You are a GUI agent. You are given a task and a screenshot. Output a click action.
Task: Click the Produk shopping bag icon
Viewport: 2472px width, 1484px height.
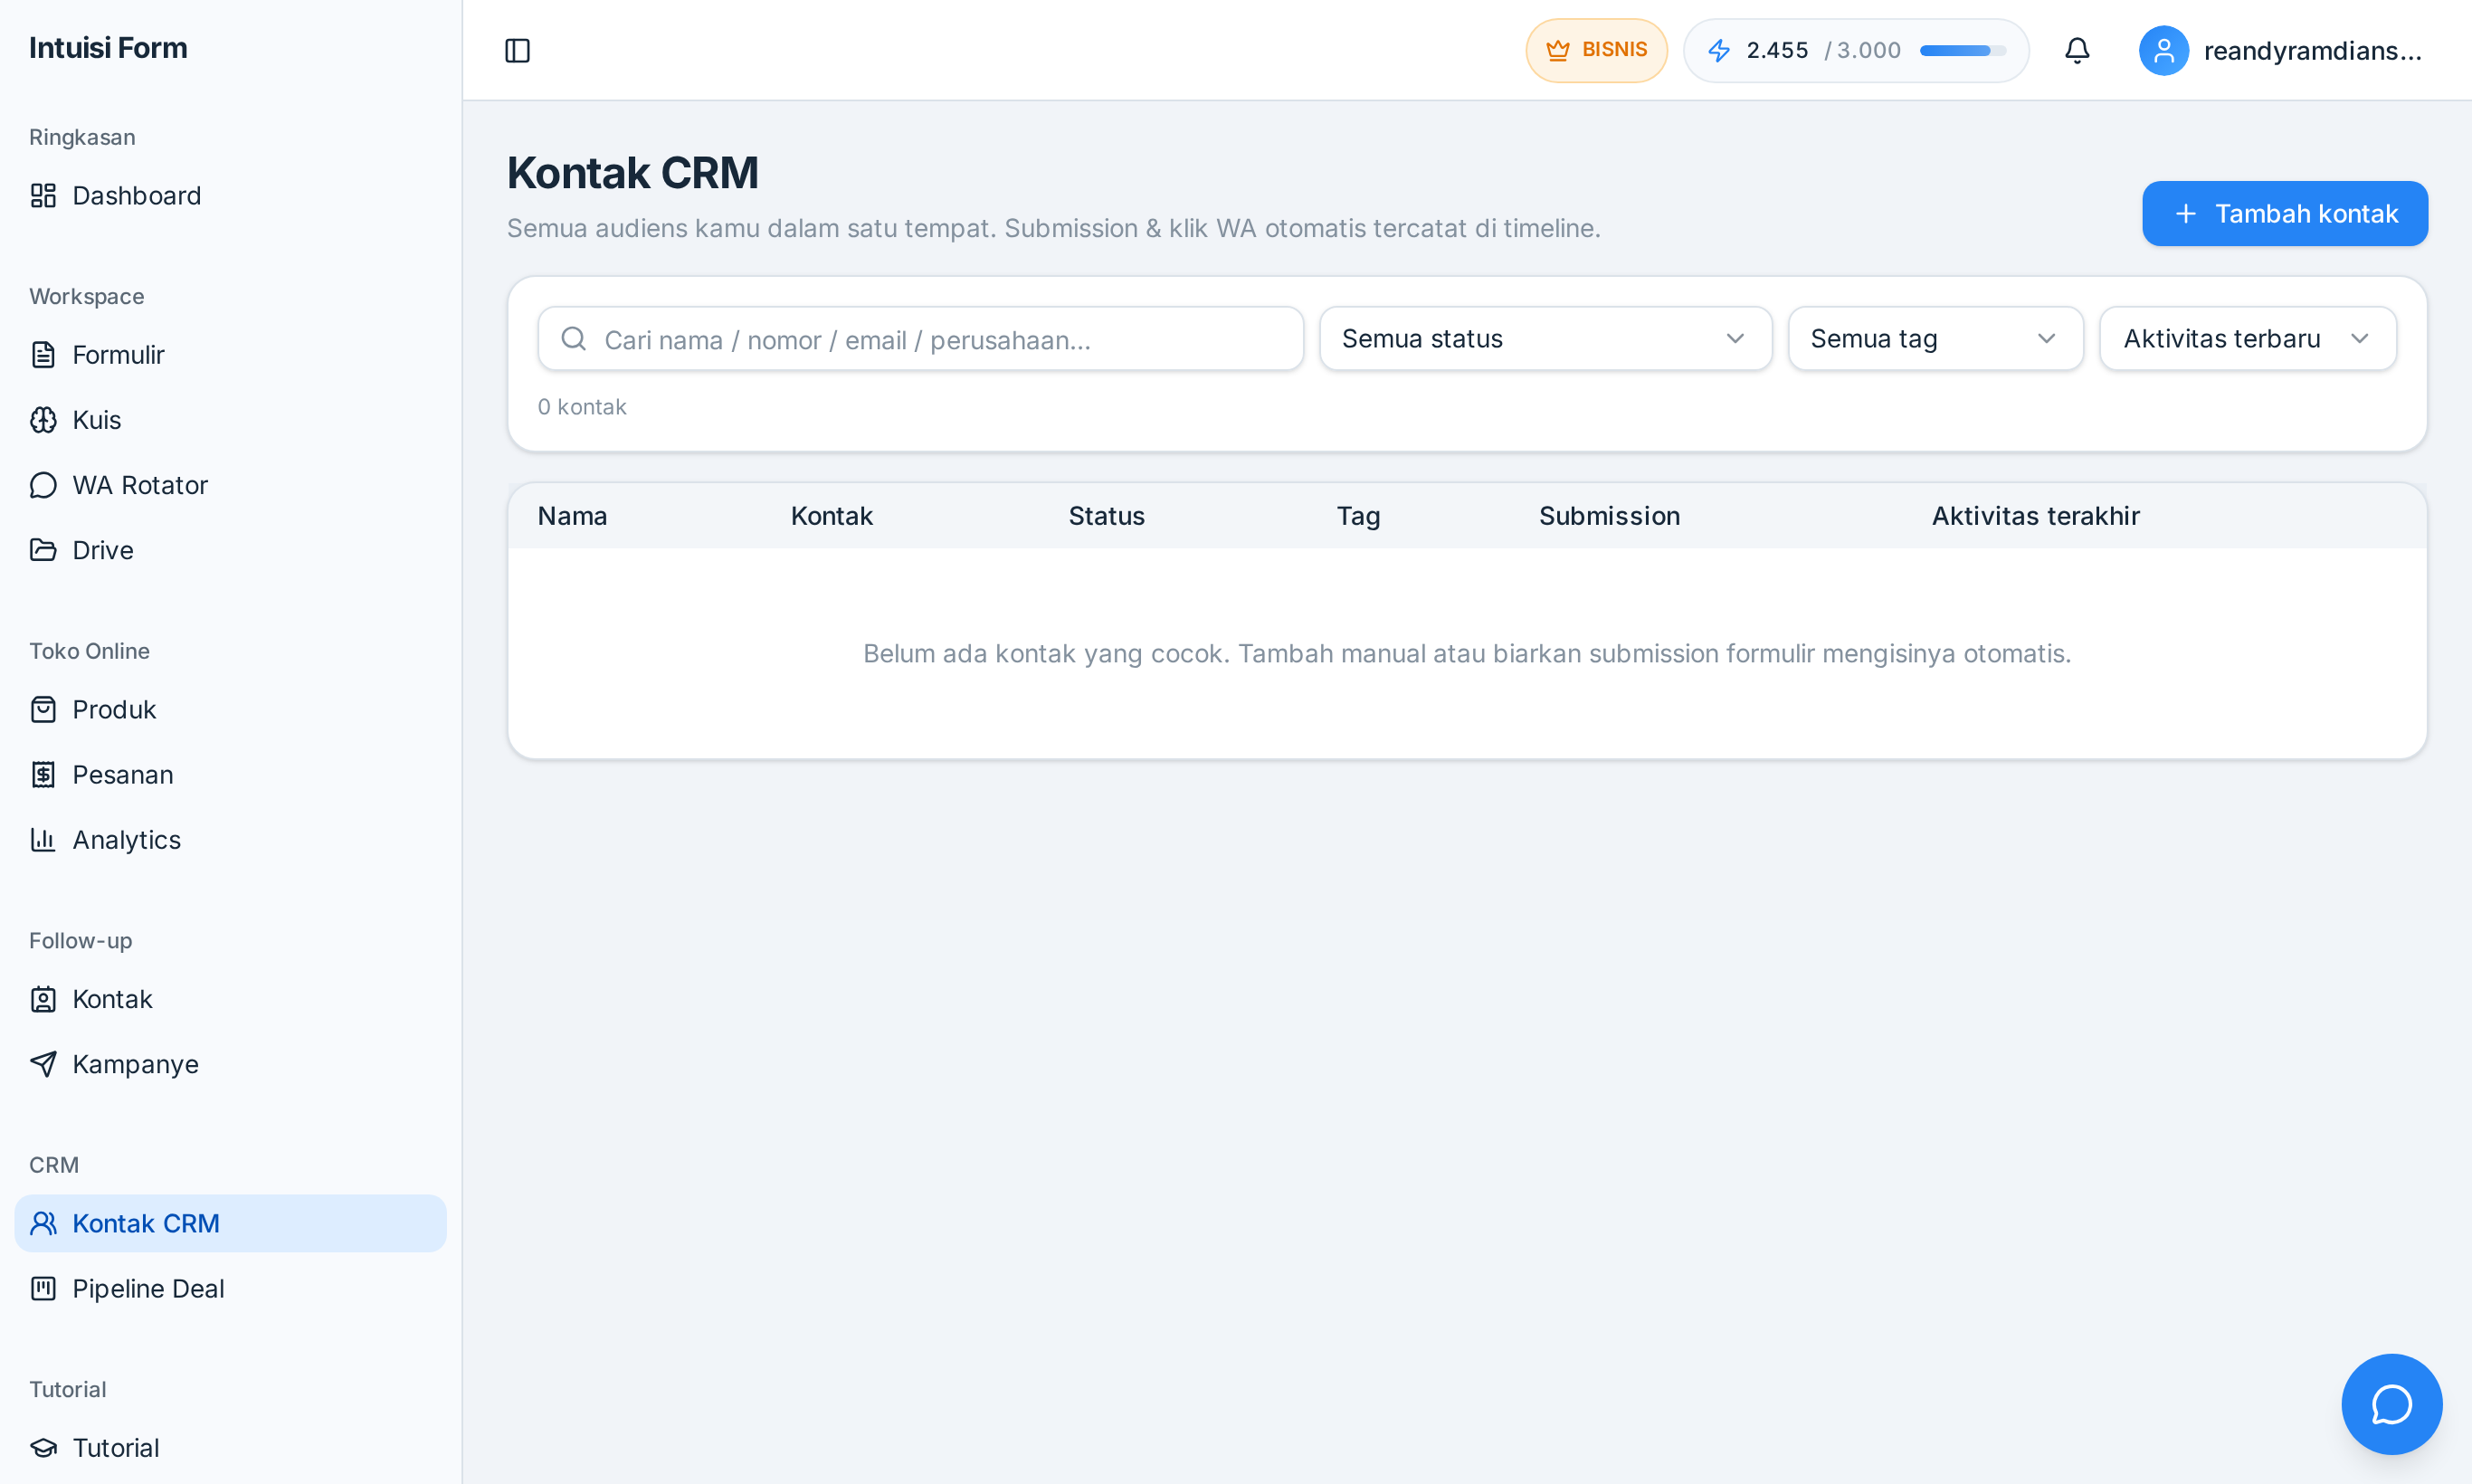pyautogui.click(x=43, y=709)
